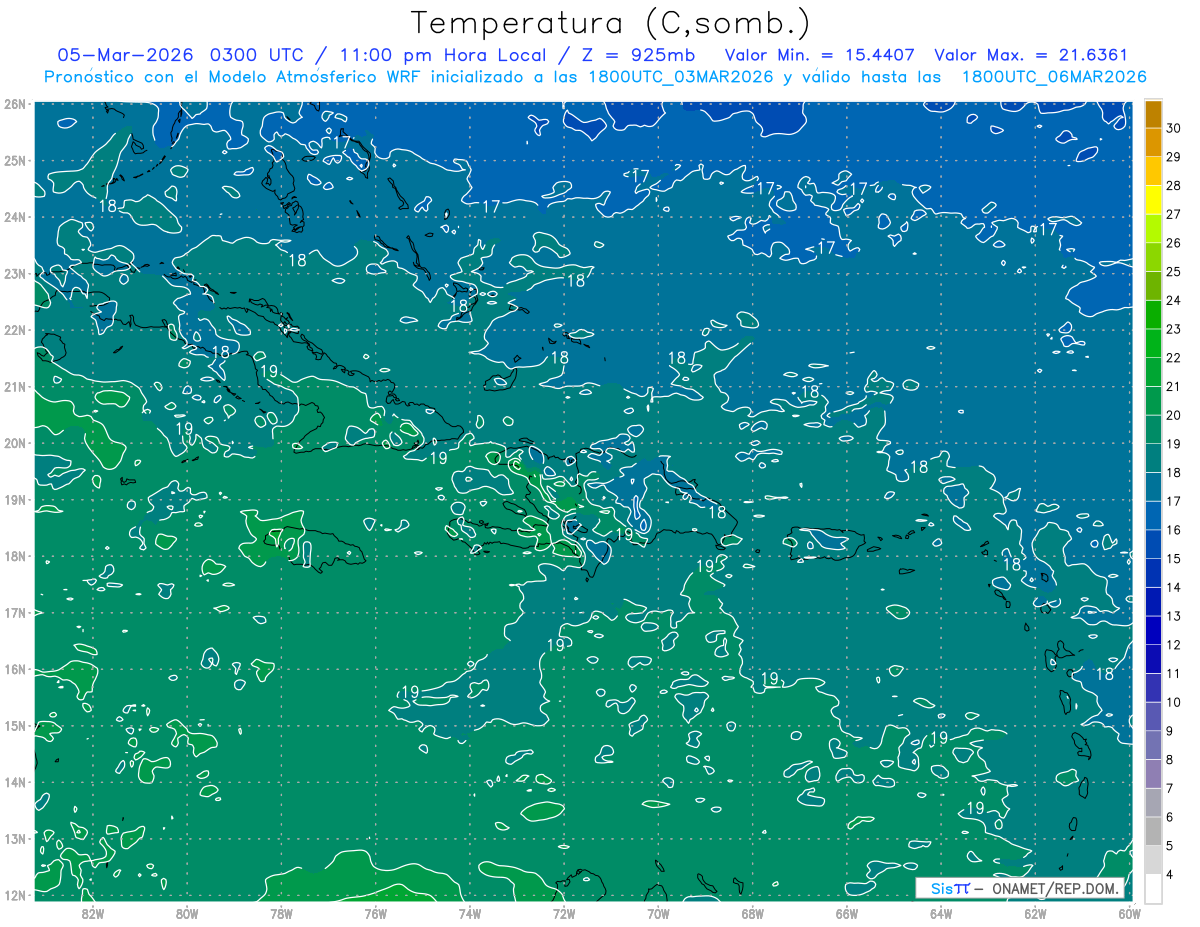The height and width of the screenshot is (927, 1200).
Task: Click colorbar scale label 15
Action: tap(1173, 559)
